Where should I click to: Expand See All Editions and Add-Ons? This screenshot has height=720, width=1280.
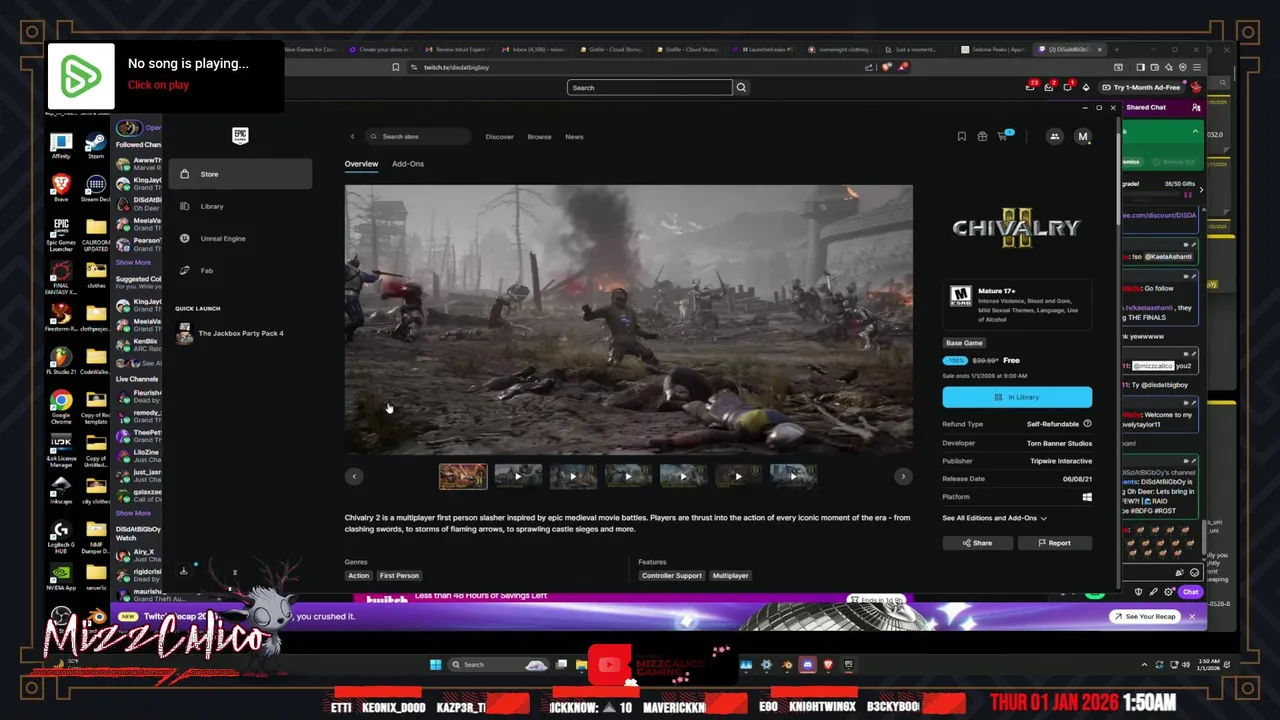(x=994, y=518)
